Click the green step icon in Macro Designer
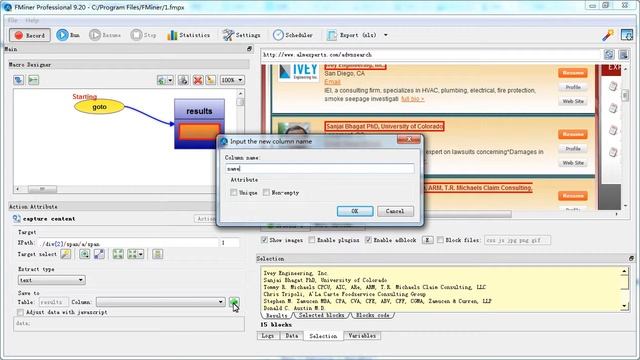The image size is (640, 360). (x=33, y=80)
